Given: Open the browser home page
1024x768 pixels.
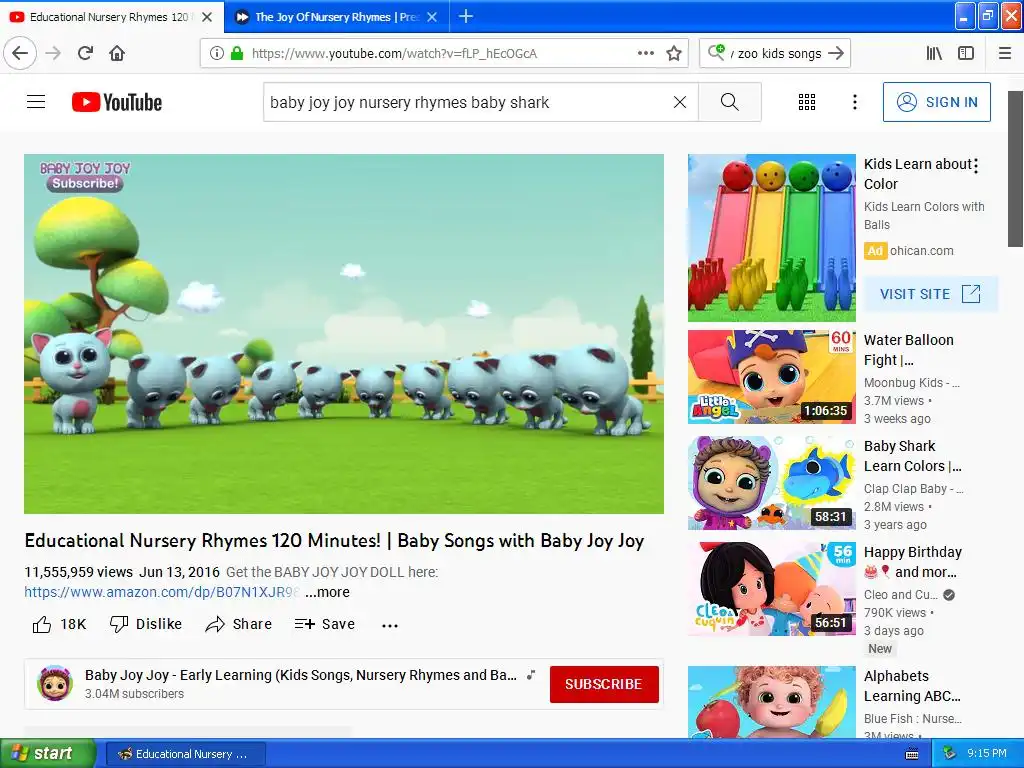Looking at the screenshot, I should (x=117, y=53).
